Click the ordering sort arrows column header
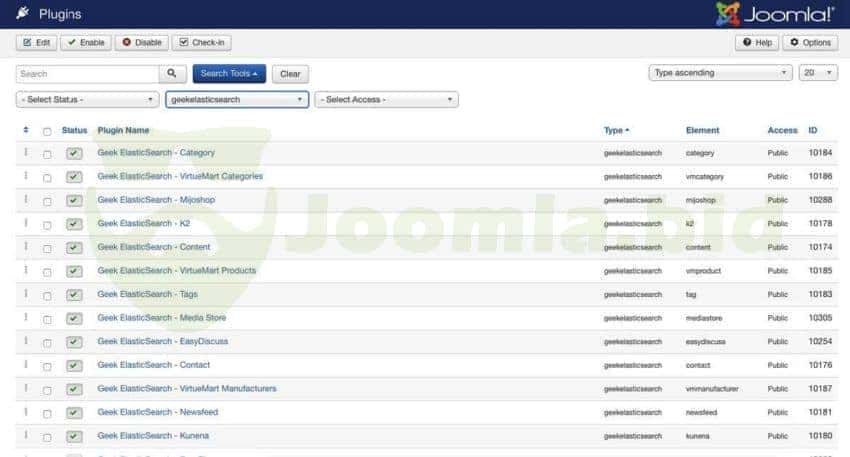 [x=25, y=130]
